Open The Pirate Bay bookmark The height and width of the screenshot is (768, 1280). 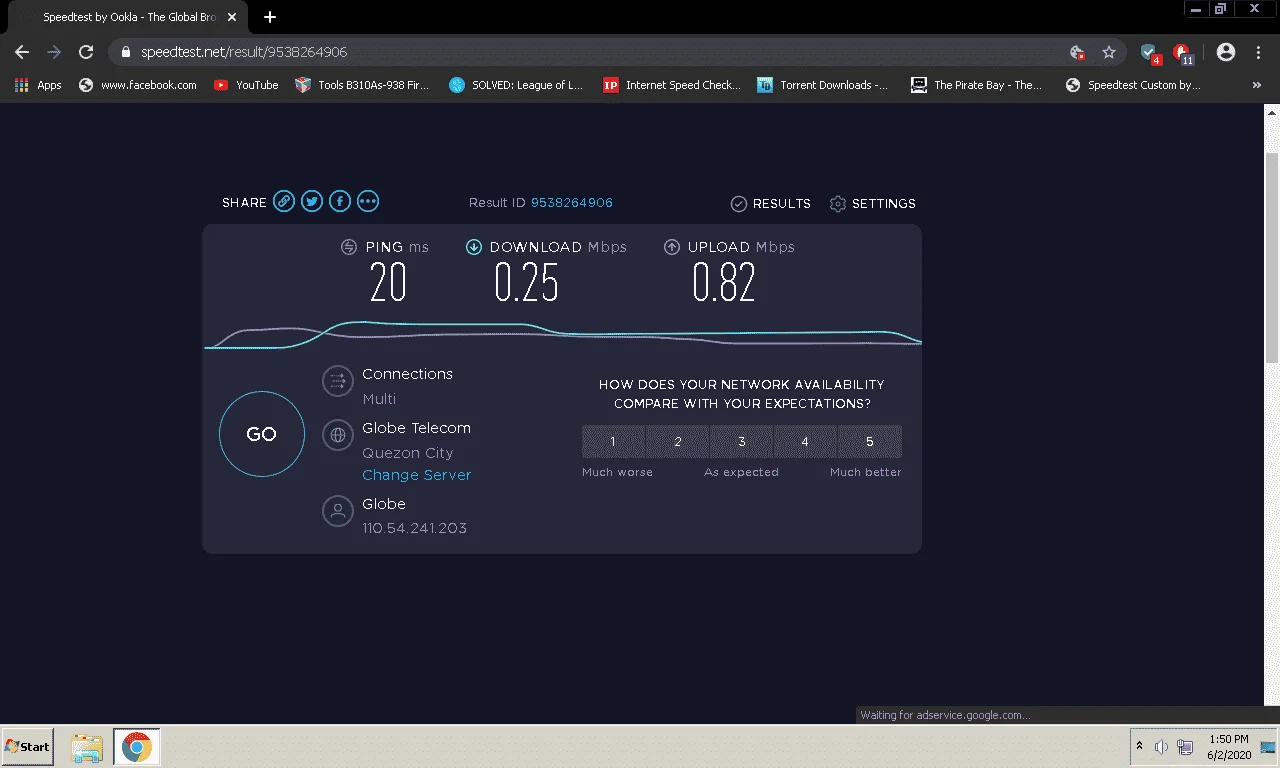[x=977, y=85]
